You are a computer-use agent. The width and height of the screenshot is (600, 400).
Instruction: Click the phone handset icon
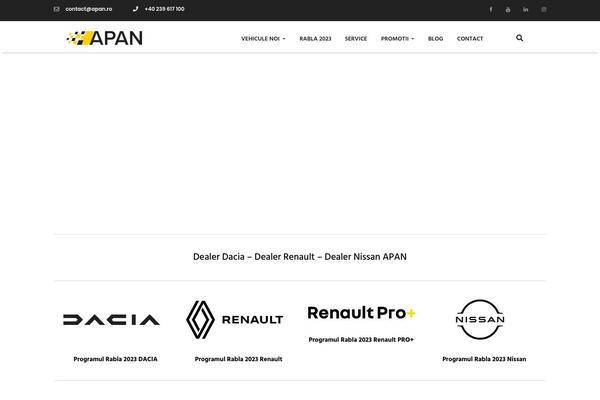(135, 9)
